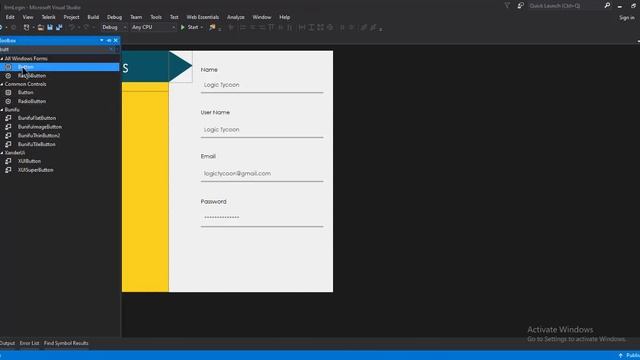Click the Undo arrow icon
640x360 pixels.
coord(72,27)
